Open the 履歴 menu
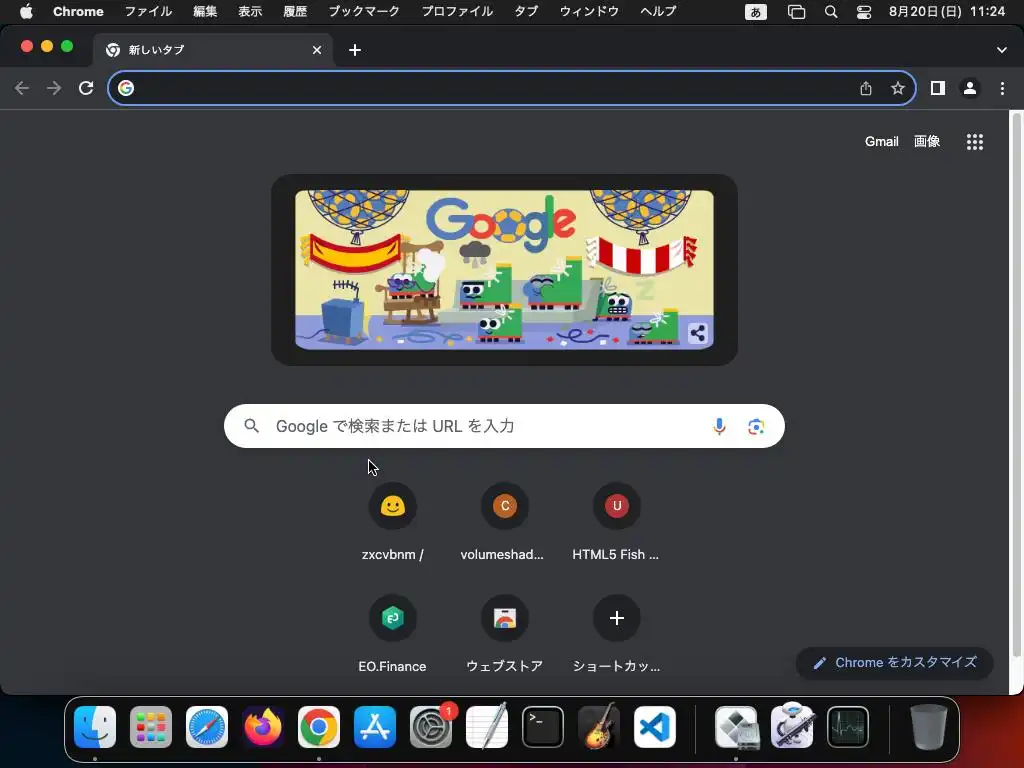This screenshot has height=768, width=1024. [x=295, y=11]
